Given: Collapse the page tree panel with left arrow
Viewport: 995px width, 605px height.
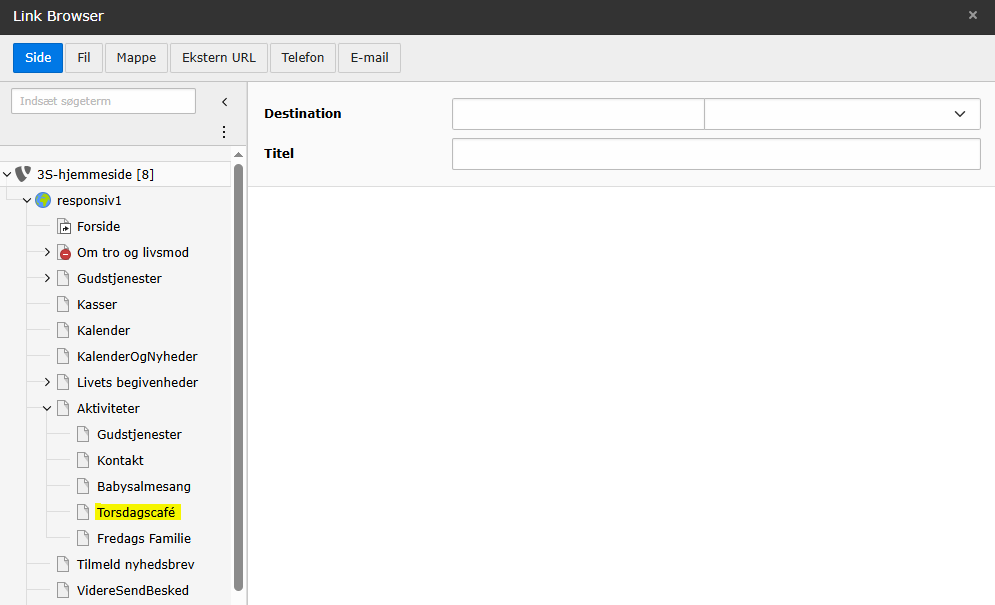Looking at the screenshot, I should [224, 102].
